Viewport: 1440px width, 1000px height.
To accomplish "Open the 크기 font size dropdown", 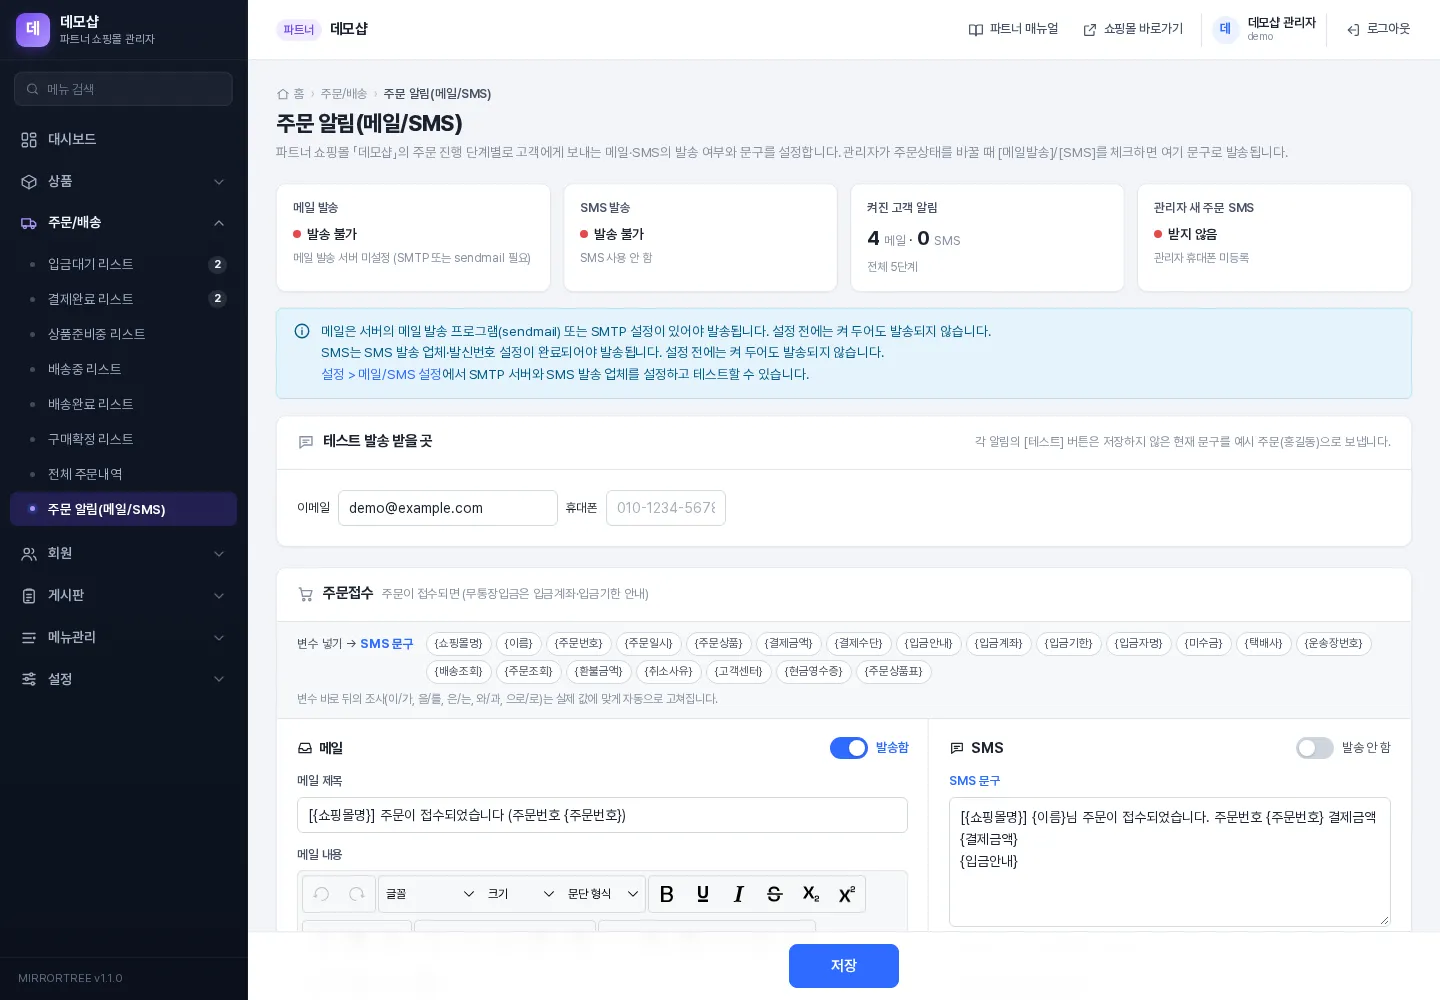I will tap(520, 894).
